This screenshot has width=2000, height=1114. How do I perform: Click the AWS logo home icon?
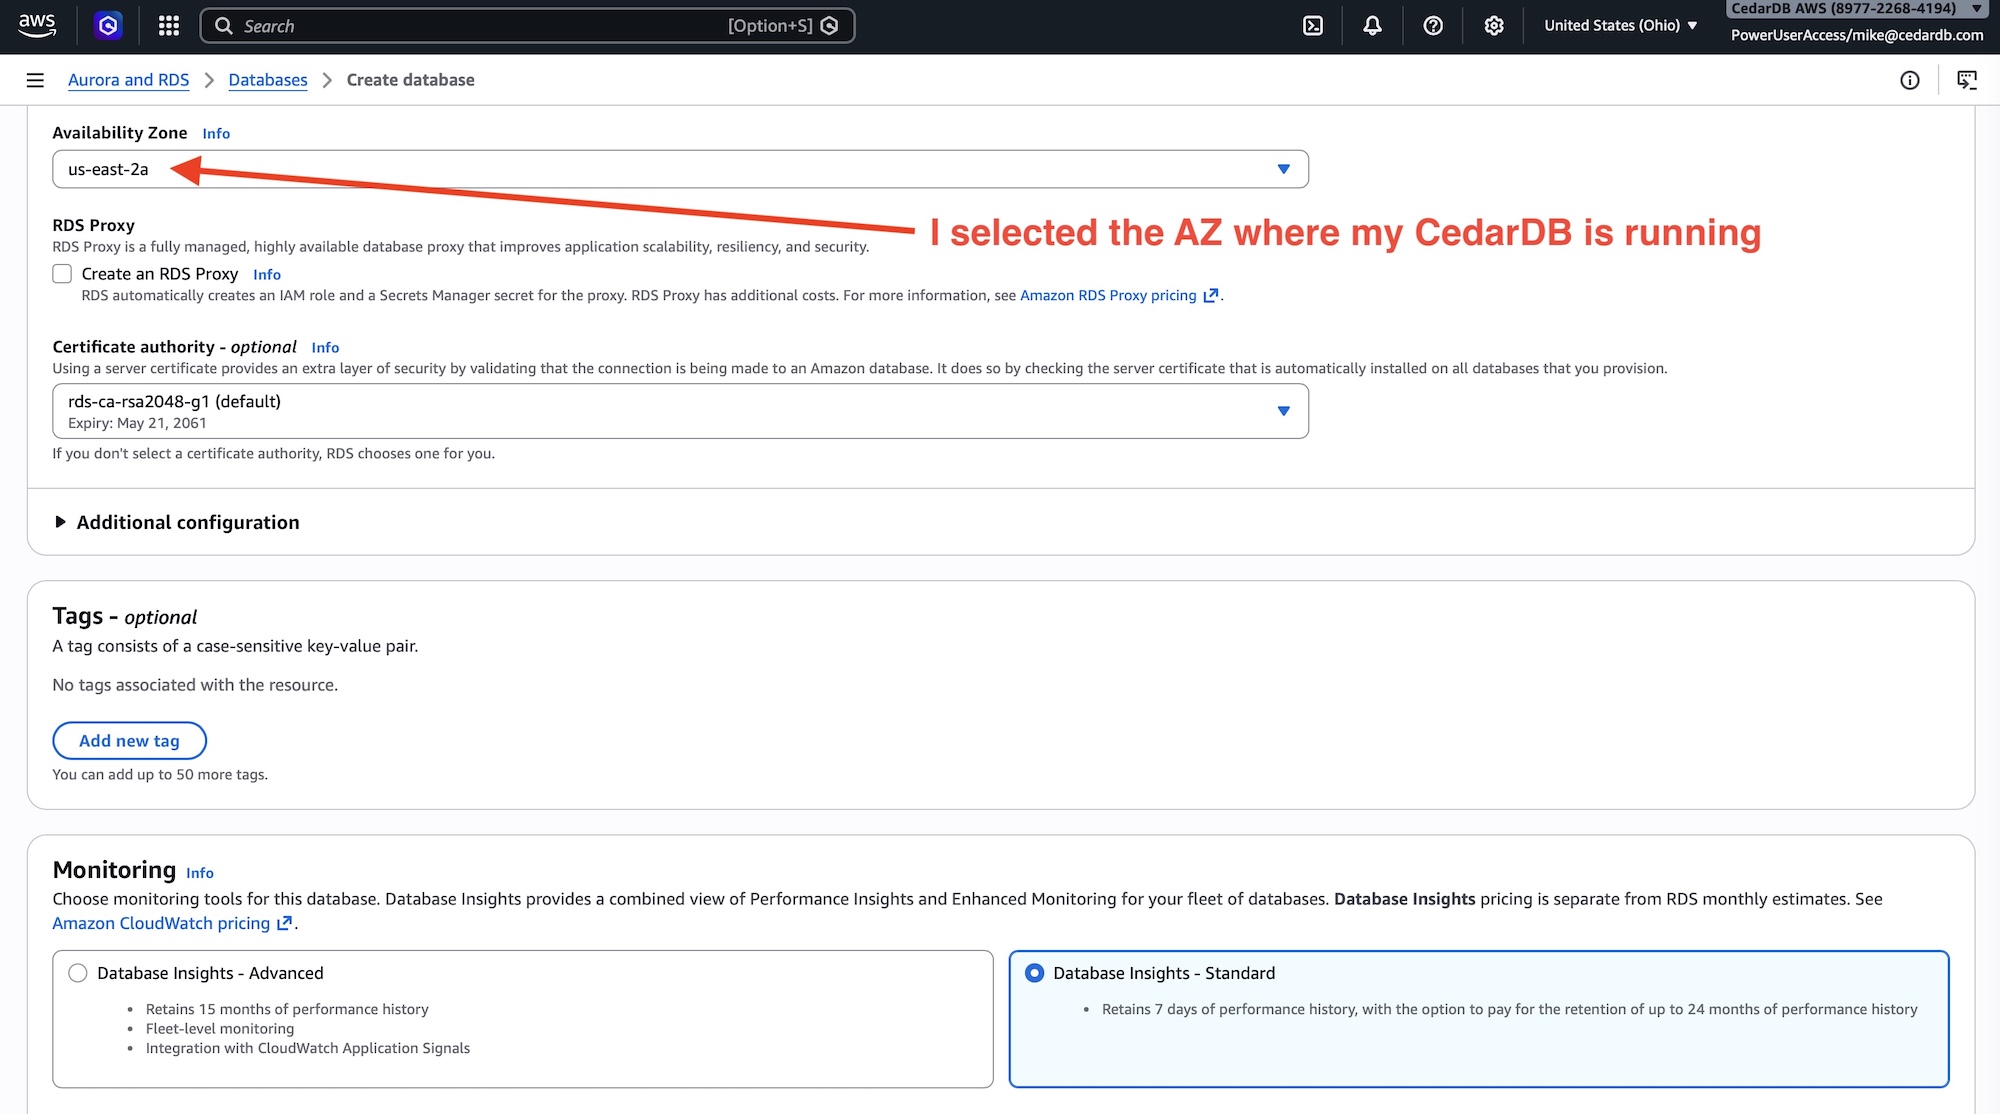pos(37,25)
